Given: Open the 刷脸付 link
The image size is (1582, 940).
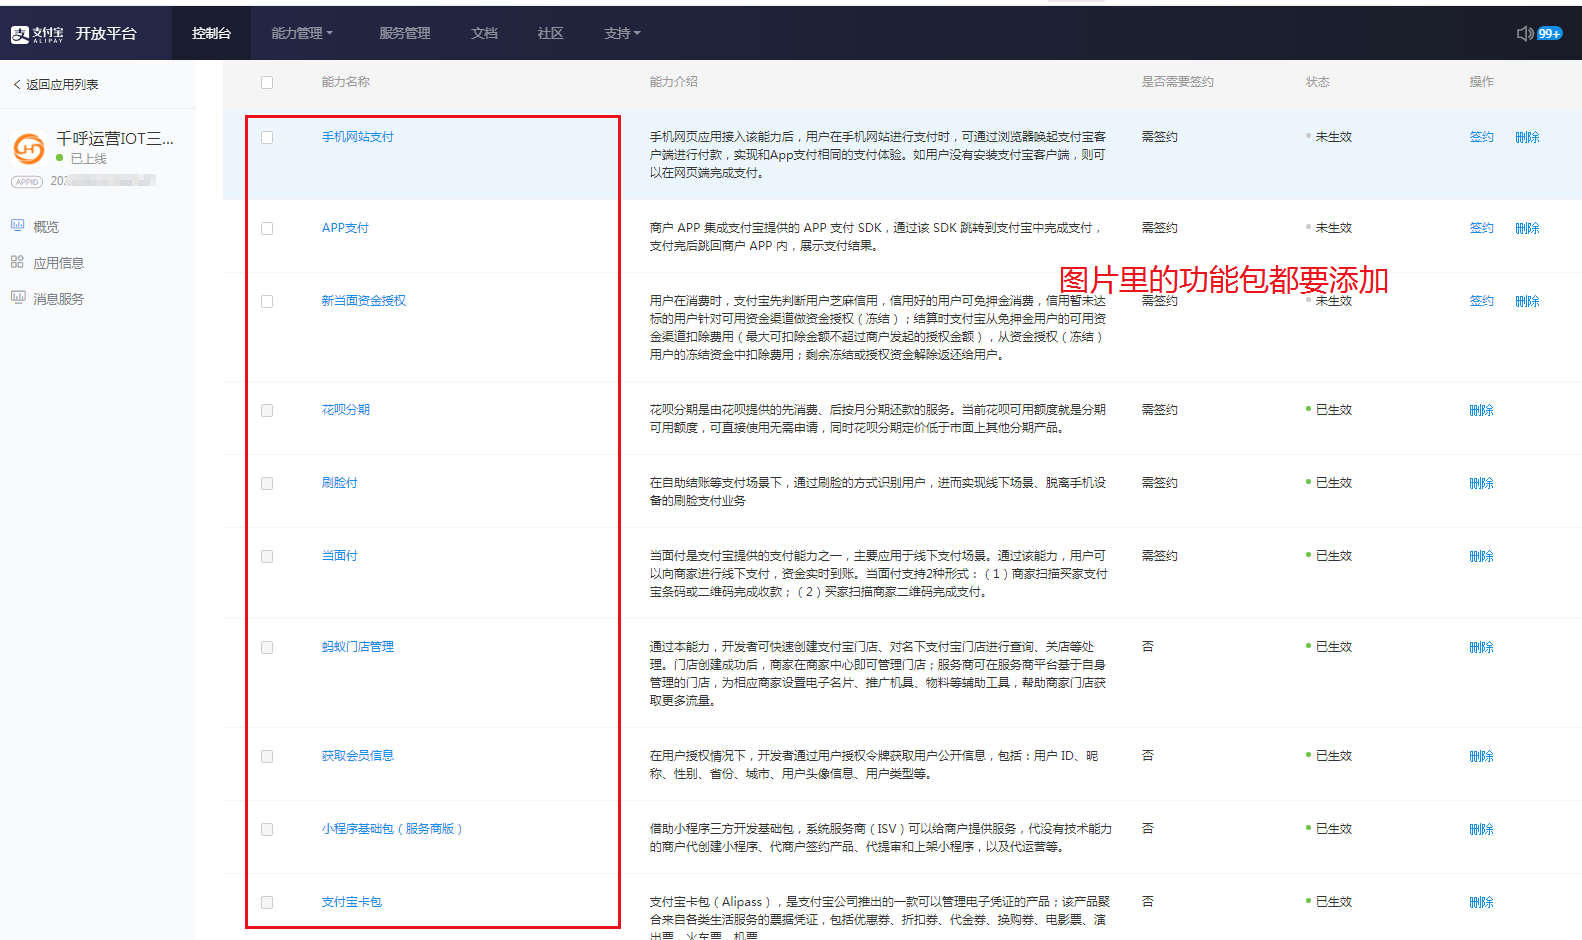Looking at the screenshot, I should (x=339, y=483).
